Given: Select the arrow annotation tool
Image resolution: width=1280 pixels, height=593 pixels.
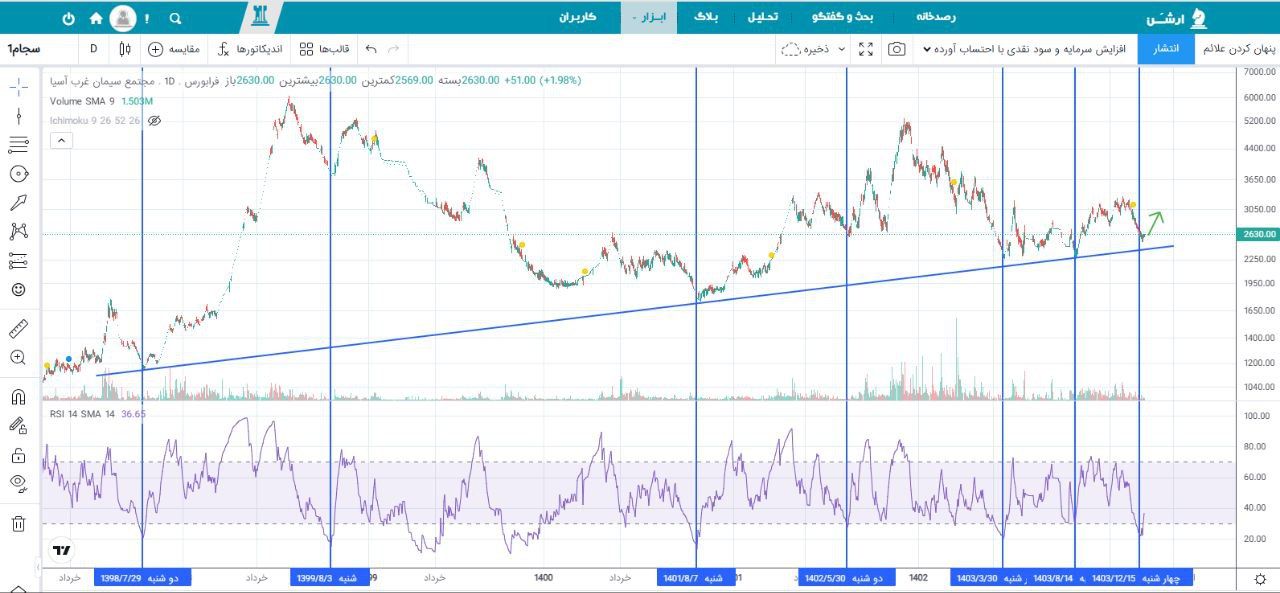Looking at the screenshot, I should pos(18,203).
